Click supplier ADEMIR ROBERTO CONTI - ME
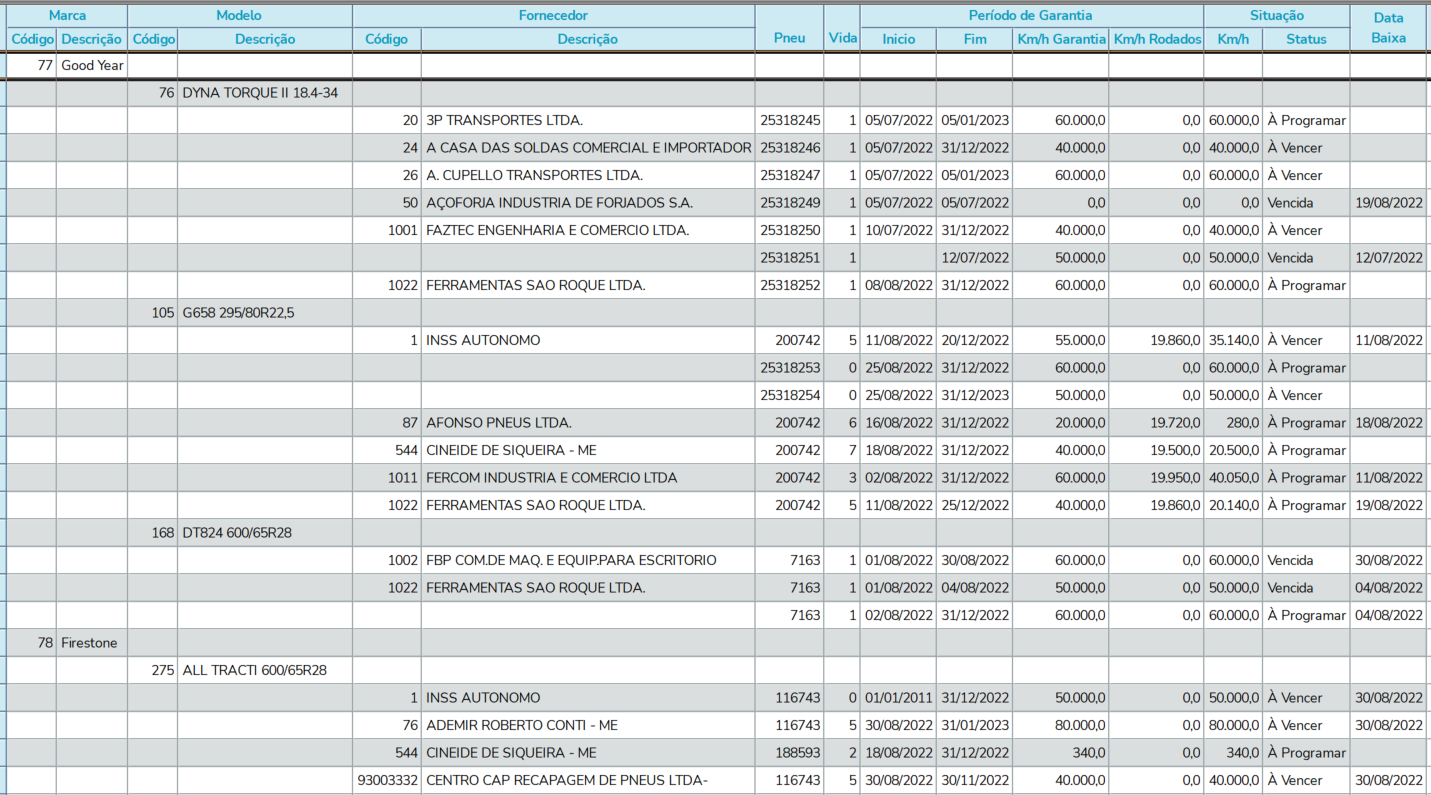The image size is (1431, 795). coord(522,725)
